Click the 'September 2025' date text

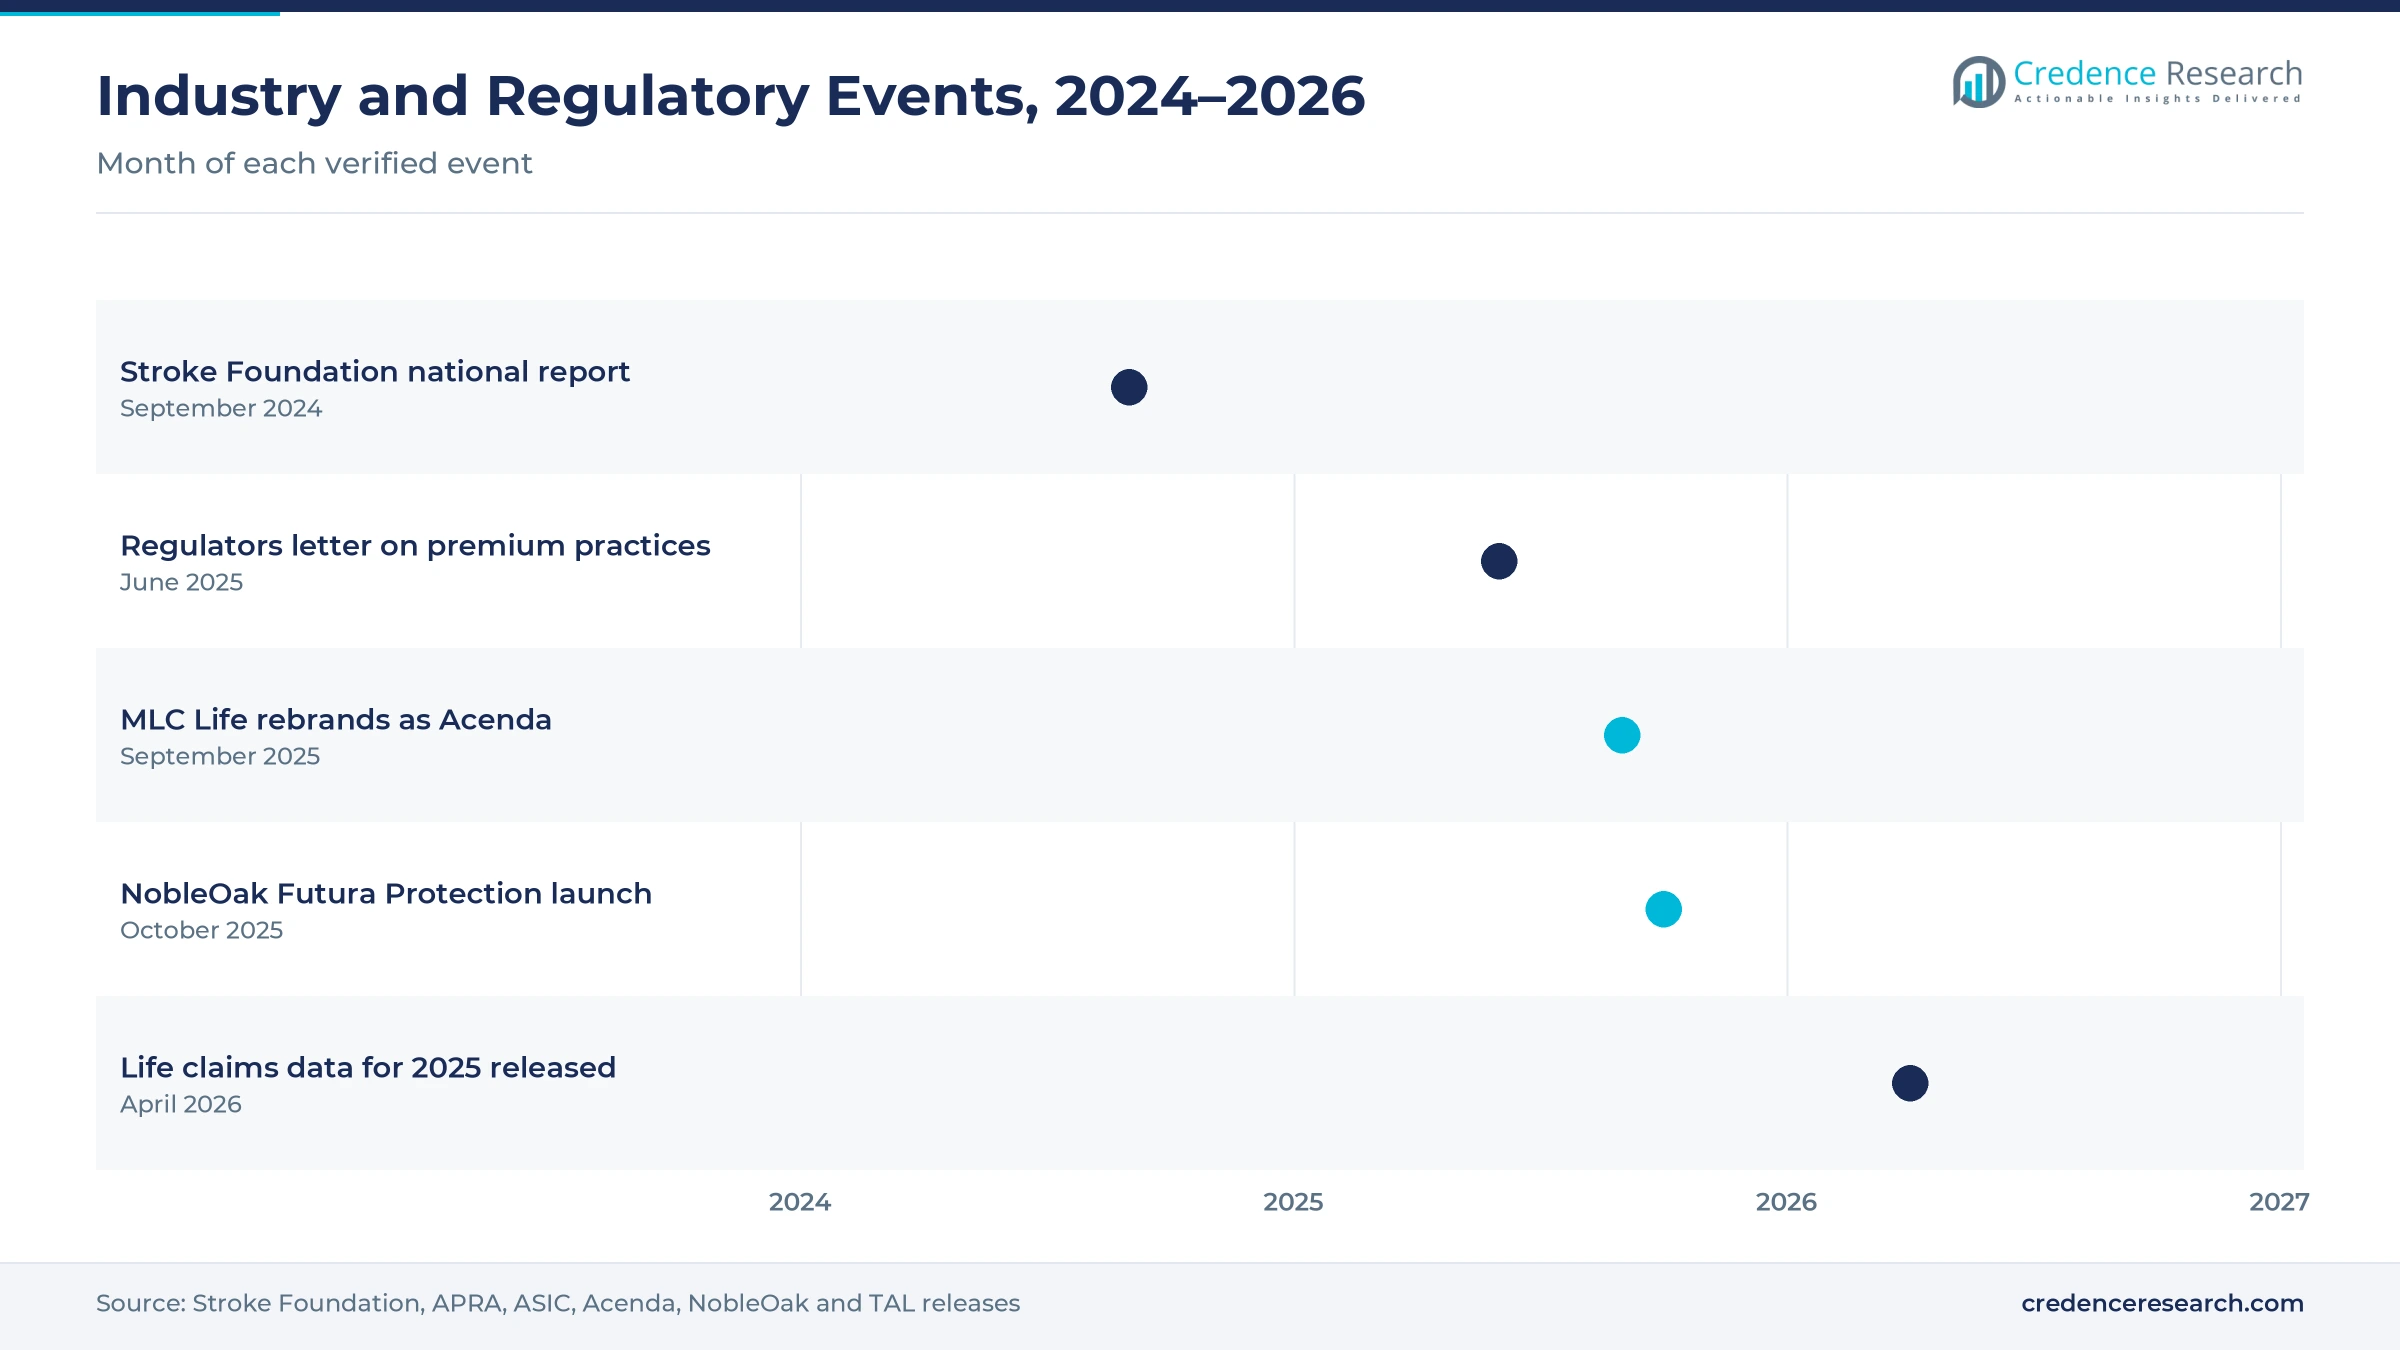tap(220, 756)
